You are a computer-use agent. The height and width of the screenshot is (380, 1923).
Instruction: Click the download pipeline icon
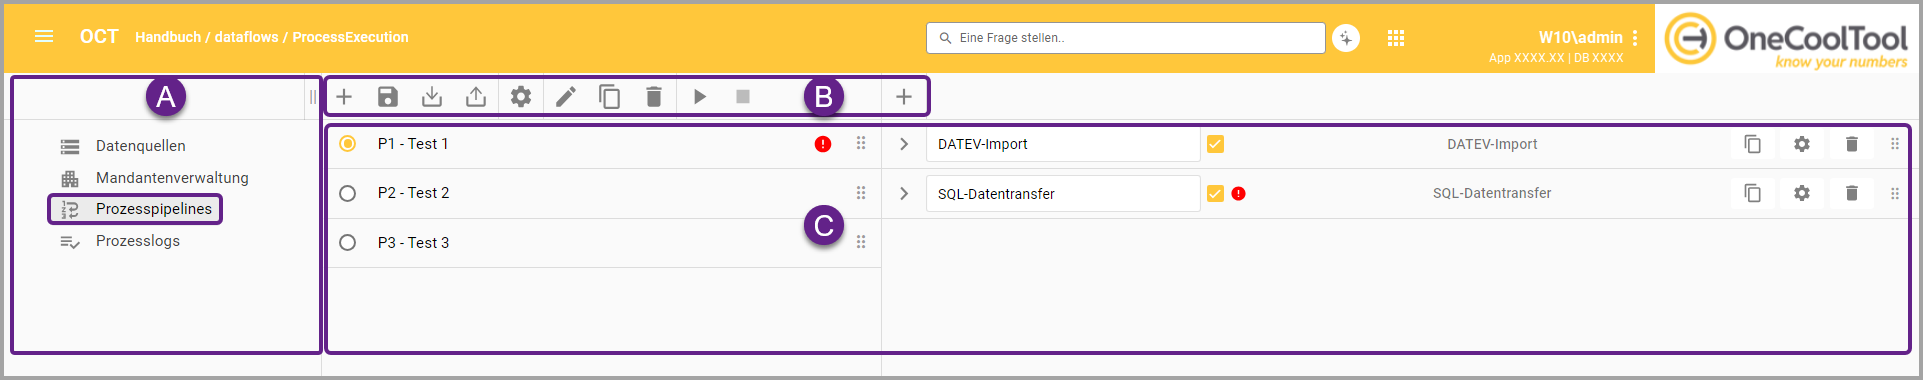click(432, 97)
